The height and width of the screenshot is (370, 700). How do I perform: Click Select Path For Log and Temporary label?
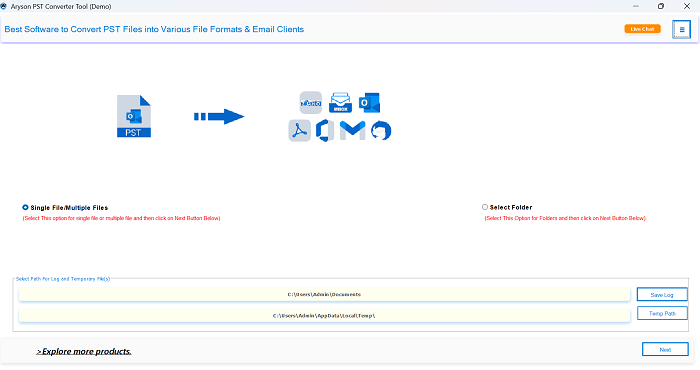pyautogui.click(x=63, y=279)
